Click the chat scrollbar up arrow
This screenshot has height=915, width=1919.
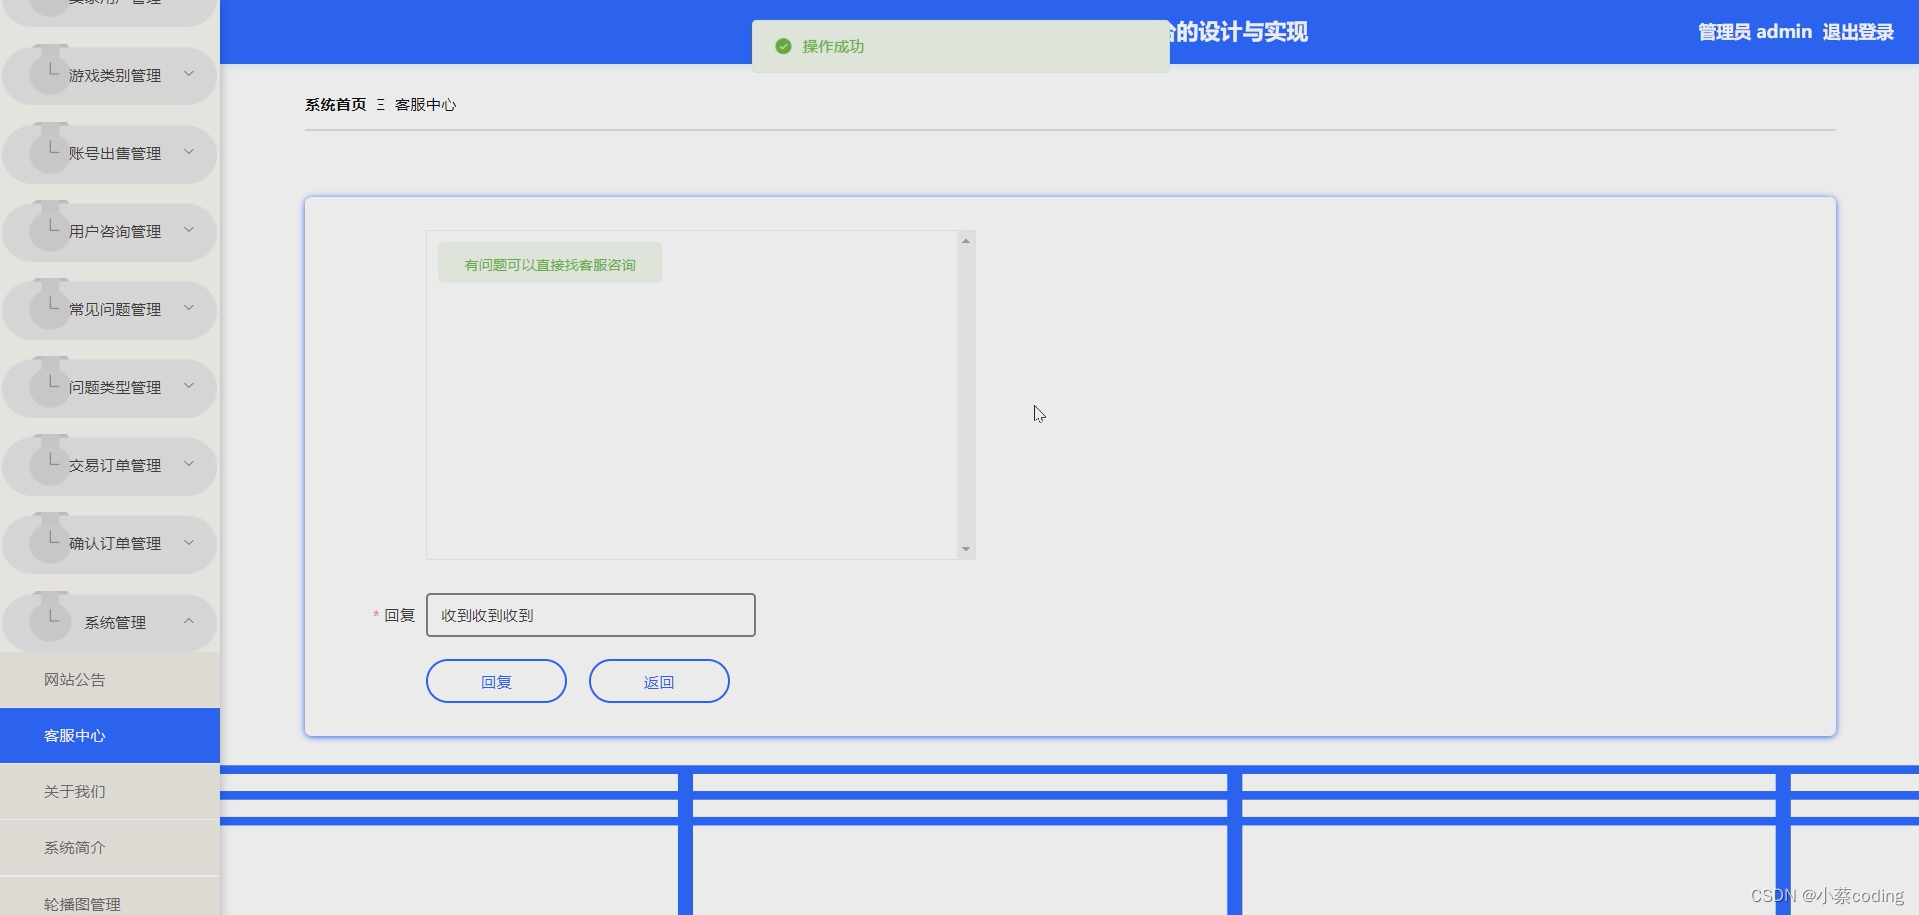point(966,241)
